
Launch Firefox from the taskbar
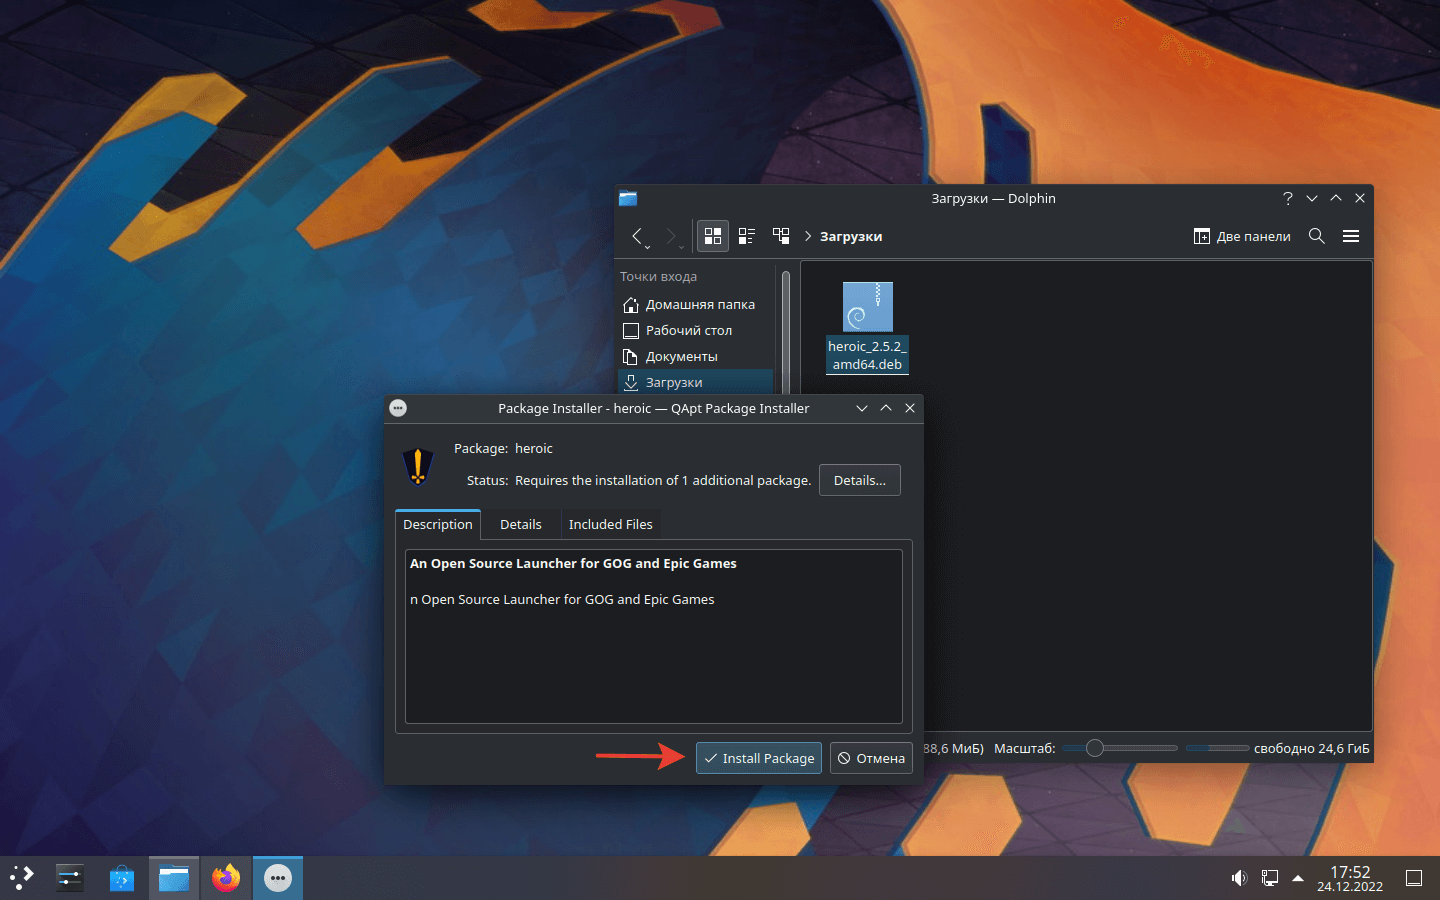(226, 878)
